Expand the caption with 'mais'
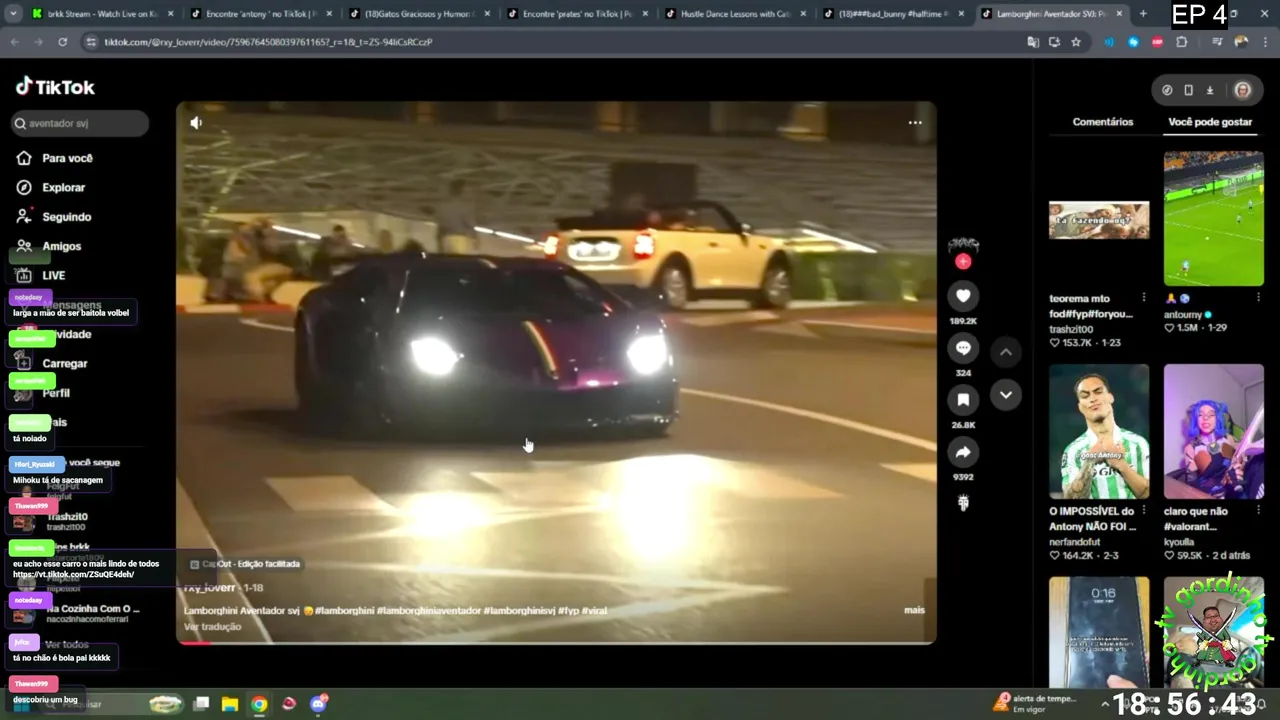Viewport: 1280px width, 720px height. (914, 610)
